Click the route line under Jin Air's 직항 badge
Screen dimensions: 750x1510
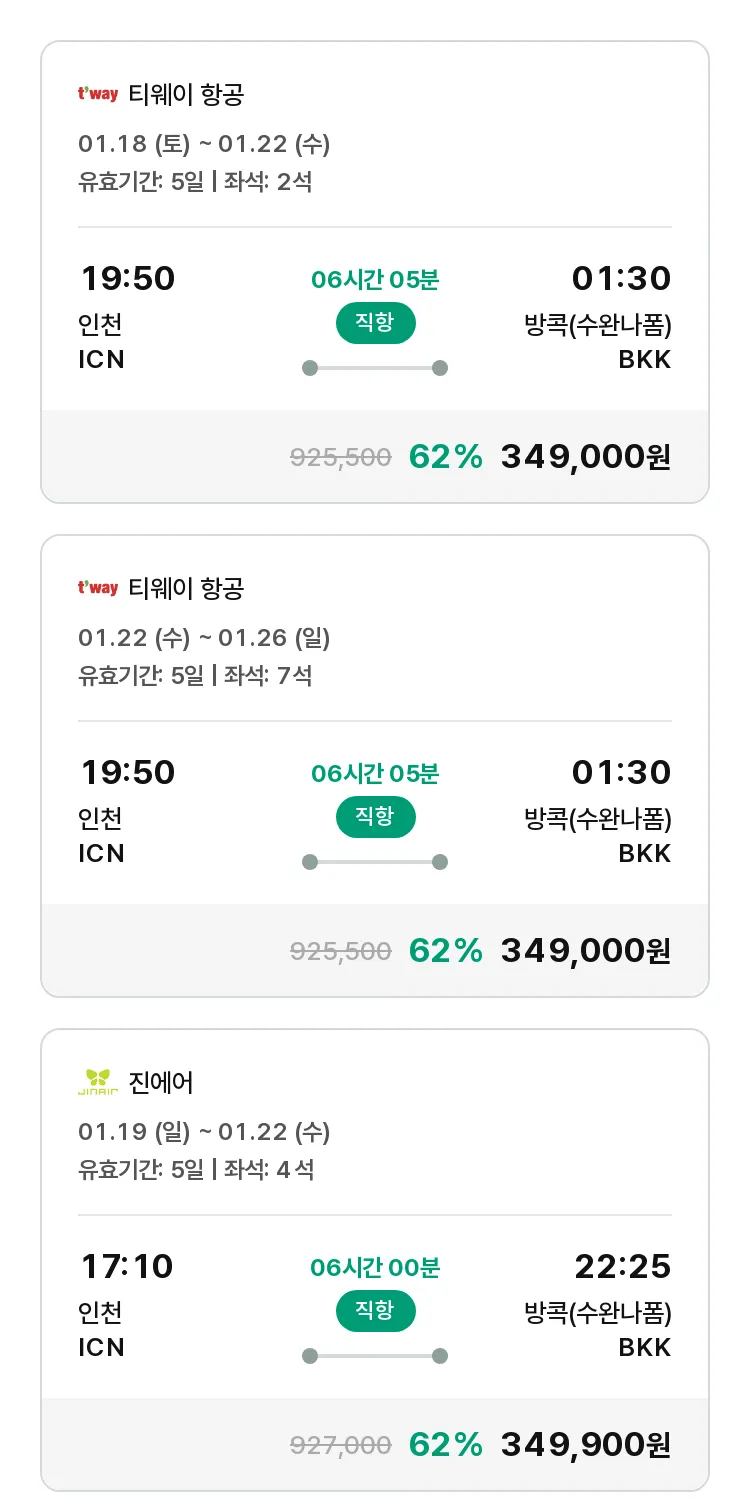[x=375, y=1356]
